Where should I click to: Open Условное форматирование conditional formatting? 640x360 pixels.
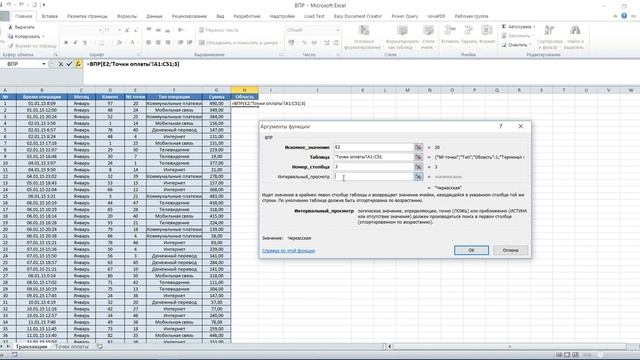coord(364,37)
